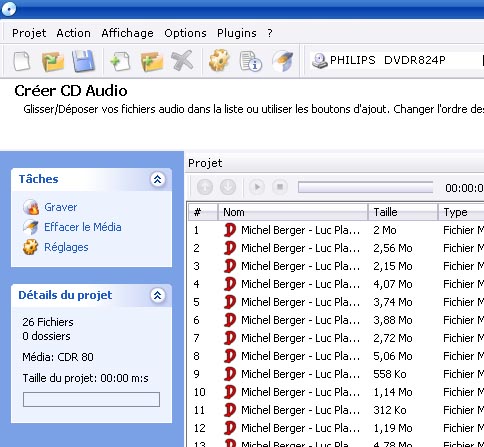Click the gear icon beside Réglages

point(31,247)
